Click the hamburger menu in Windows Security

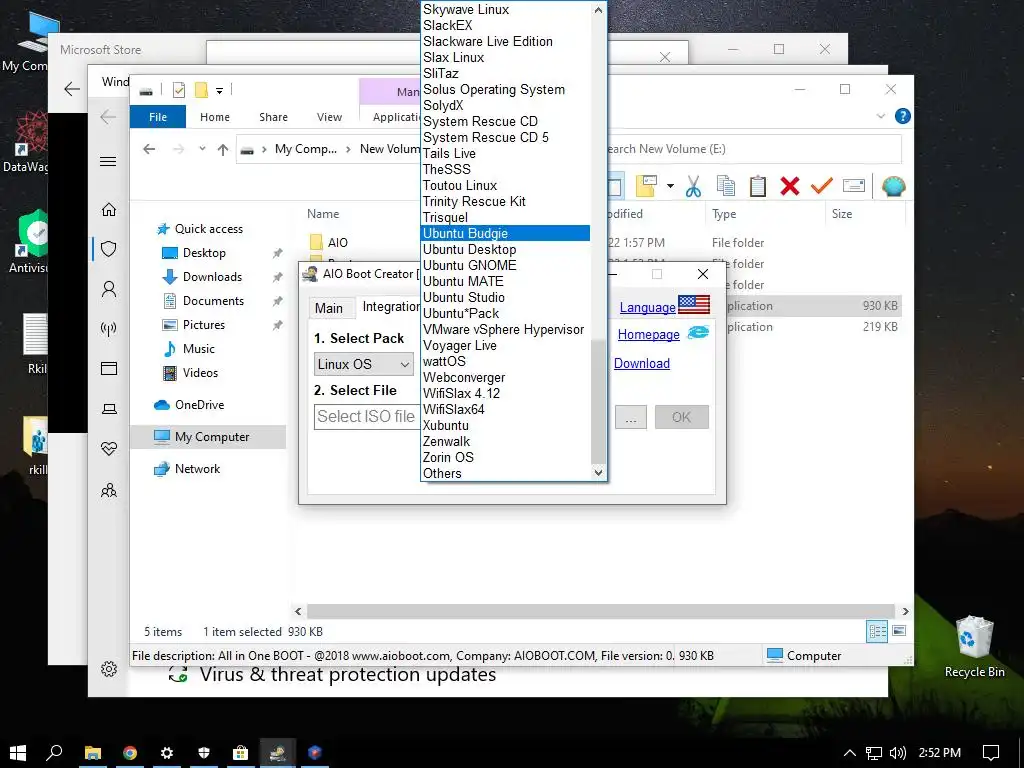[x=108, y=161]
